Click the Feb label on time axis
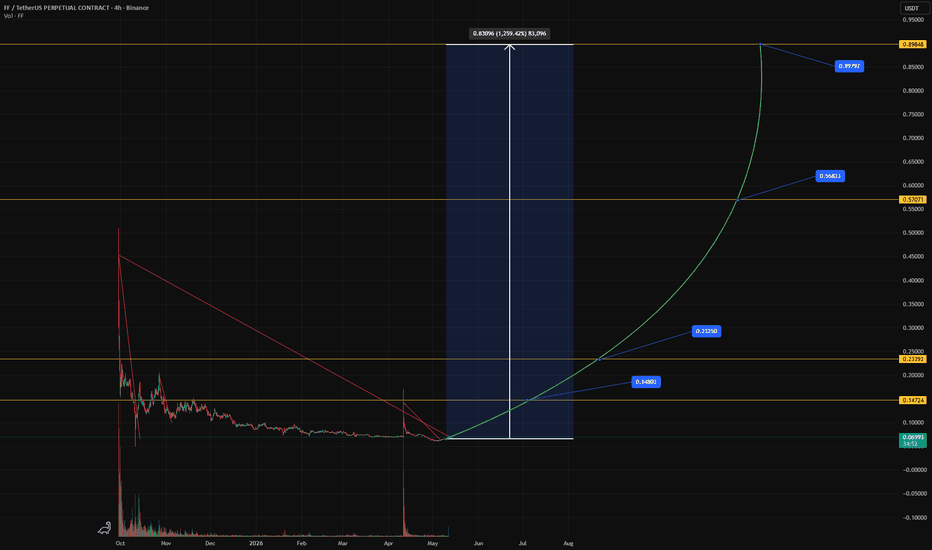 (301, 543)
